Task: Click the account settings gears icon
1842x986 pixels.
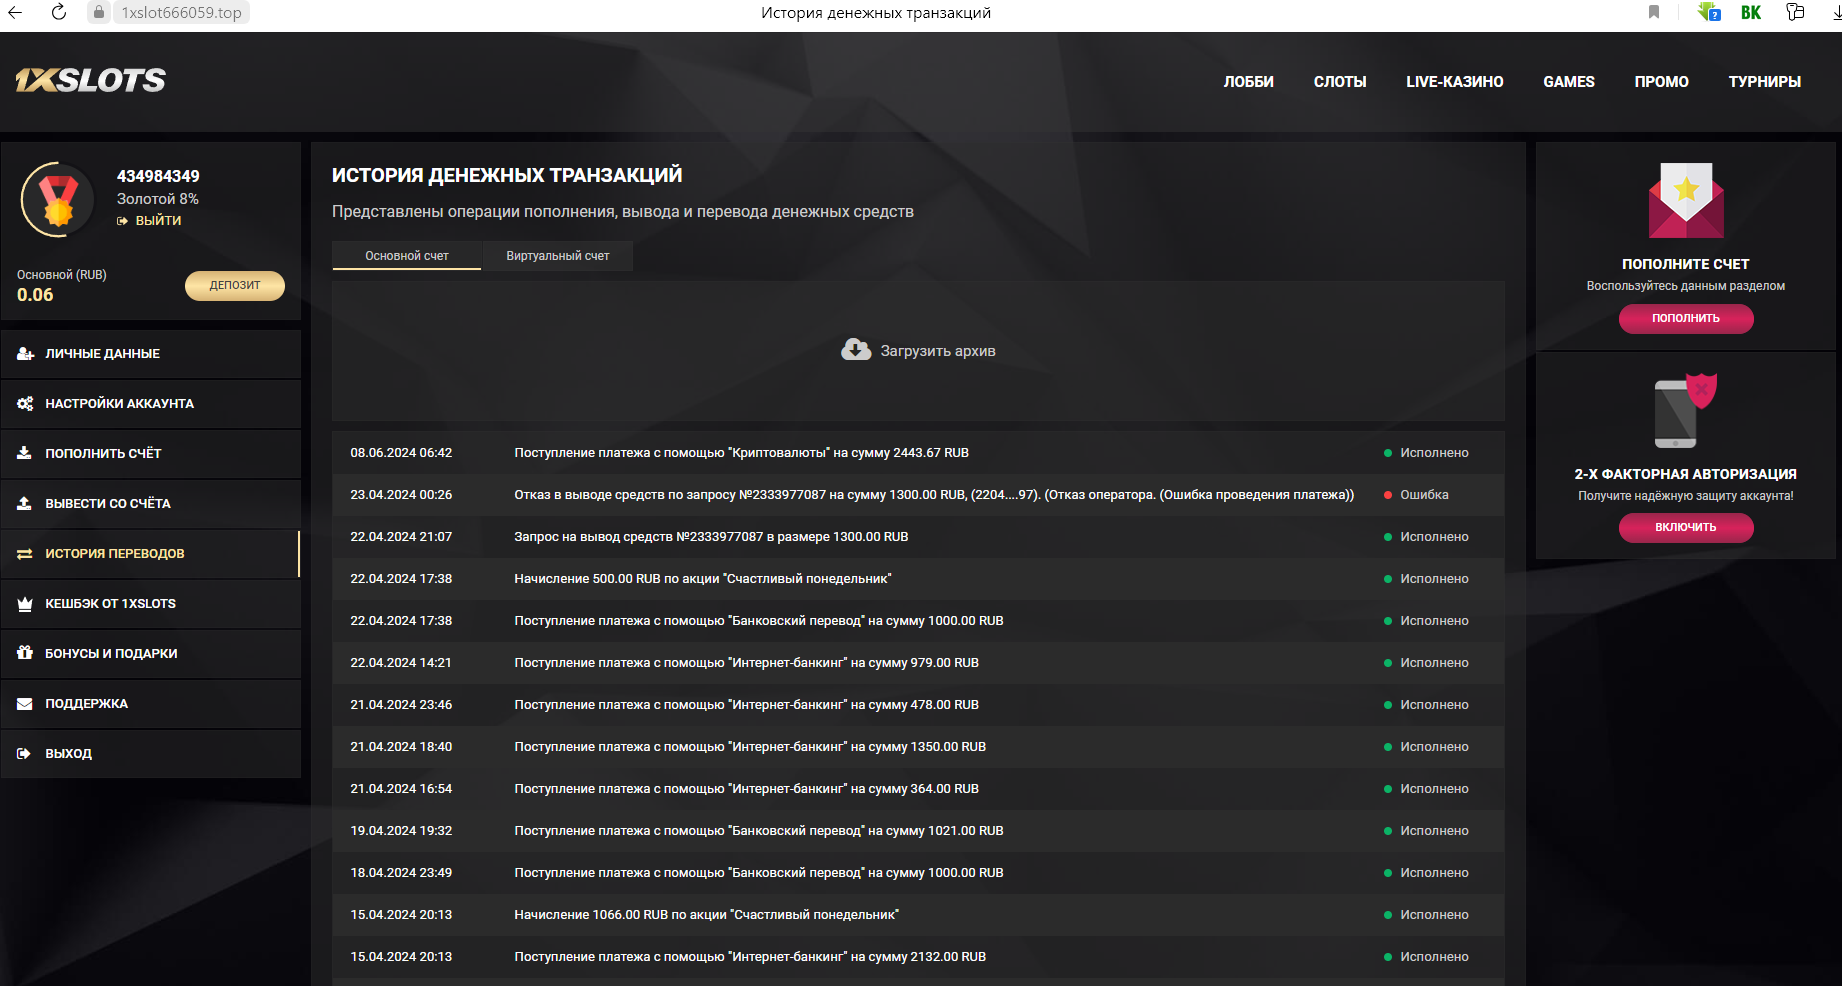Action: tap(25, 404)
